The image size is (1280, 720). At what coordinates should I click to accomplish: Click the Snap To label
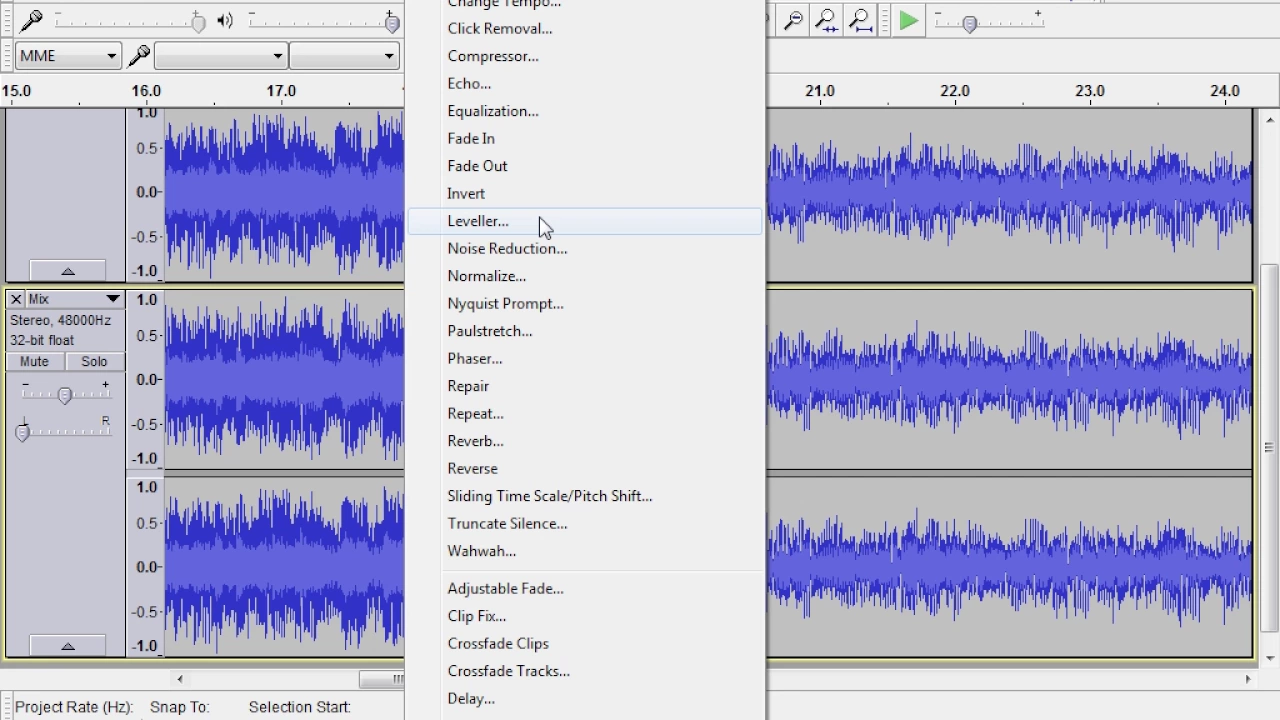(180, 707)
